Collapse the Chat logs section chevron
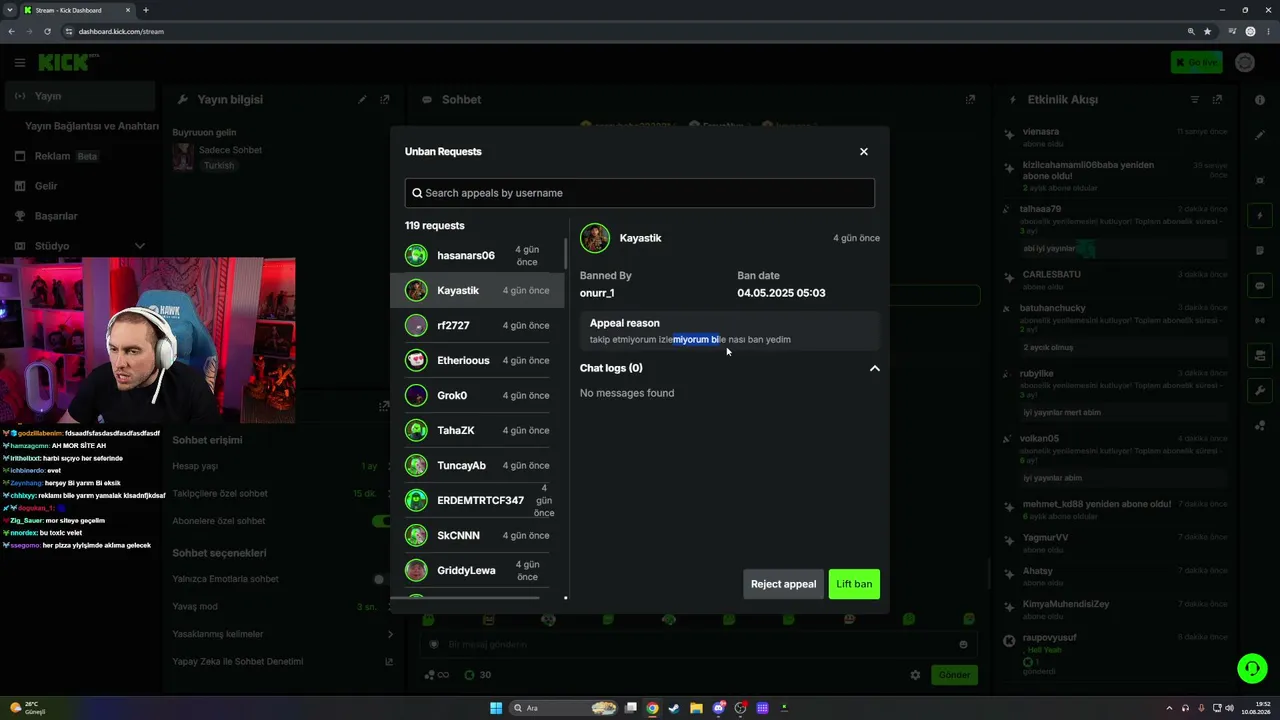 click(x=875, y=368)
